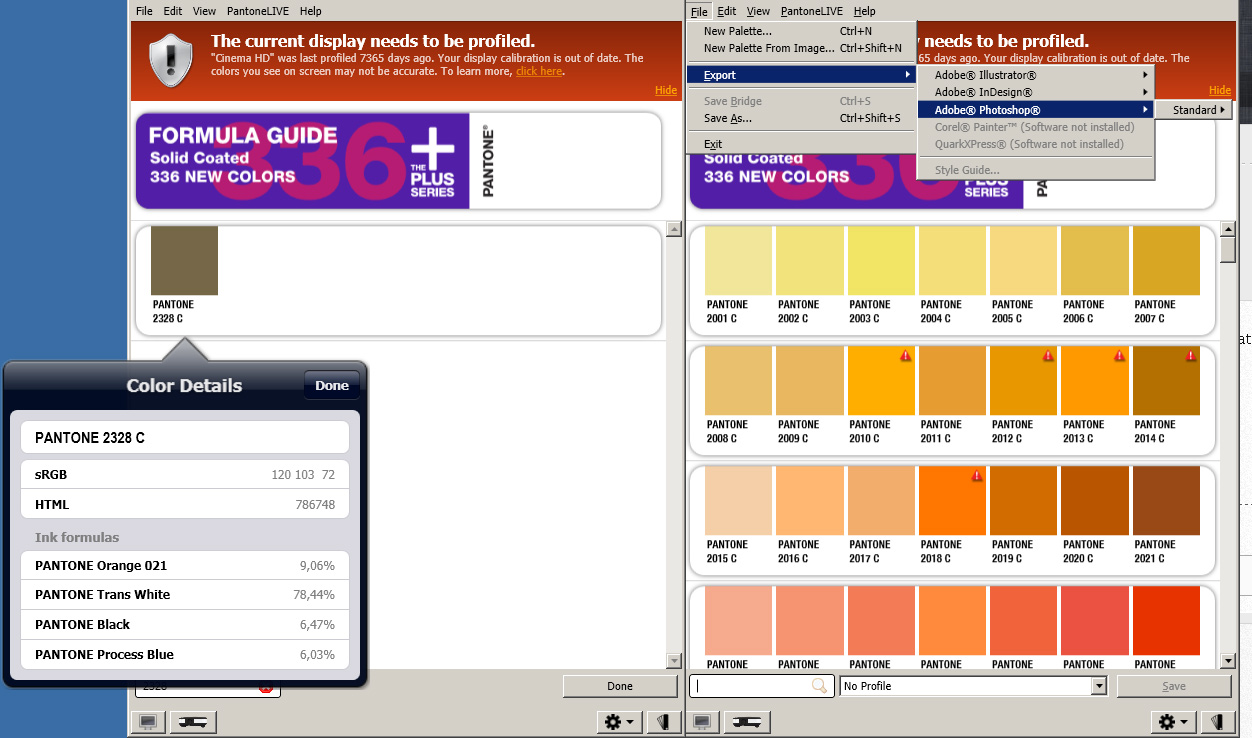1252x738 pixels.
Task: Choose Save As menu item
Action: tap(802, 118)
